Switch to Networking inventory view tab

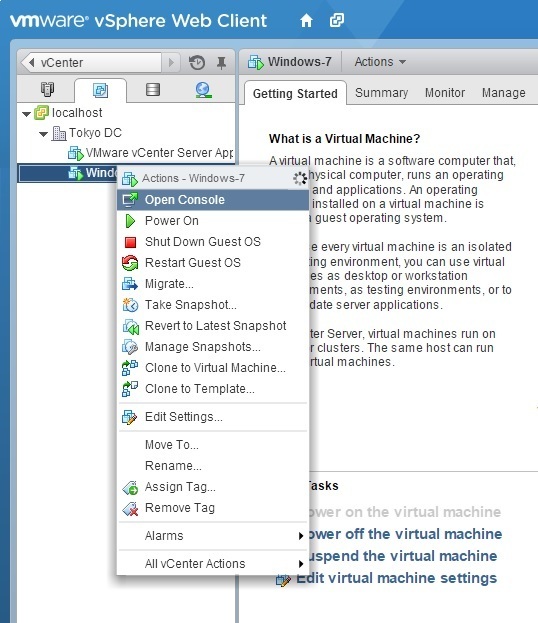tap(203, 90)
